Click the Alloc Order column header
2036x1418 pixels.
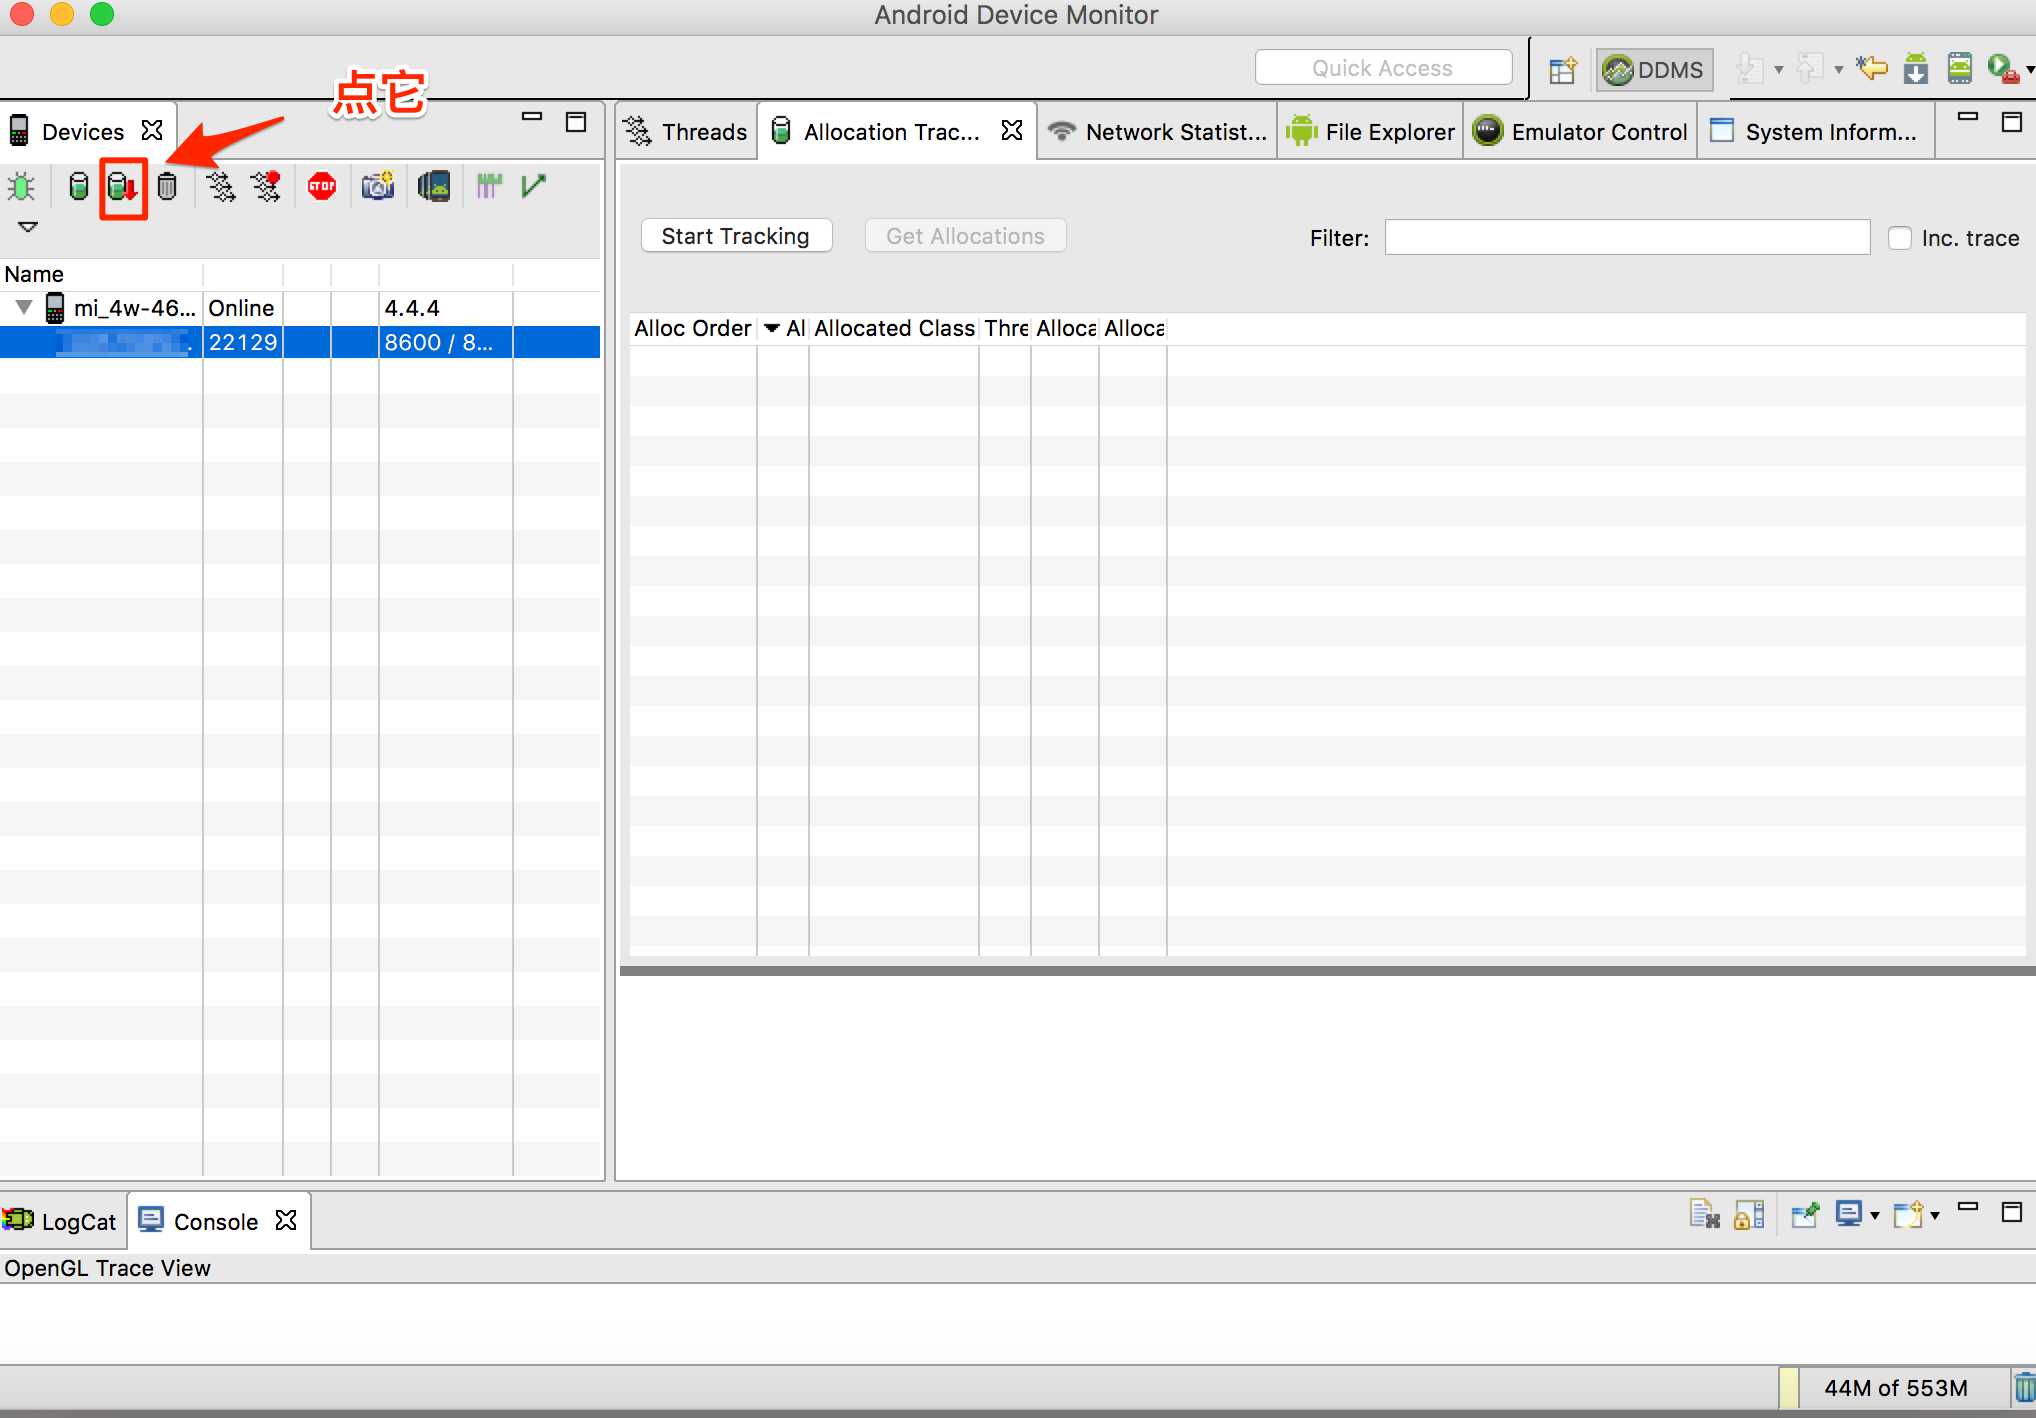693,328
